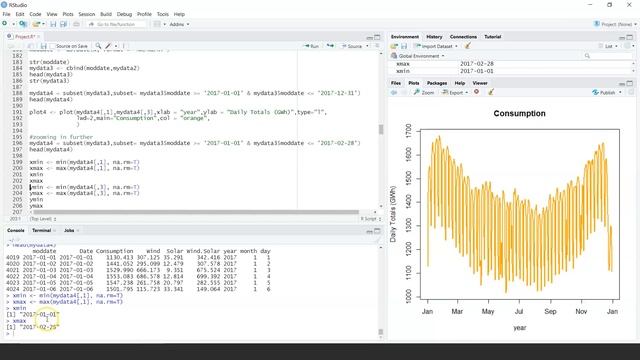
Task: Click the console vertical scrollbar thumb
Action: pos(381,331)
